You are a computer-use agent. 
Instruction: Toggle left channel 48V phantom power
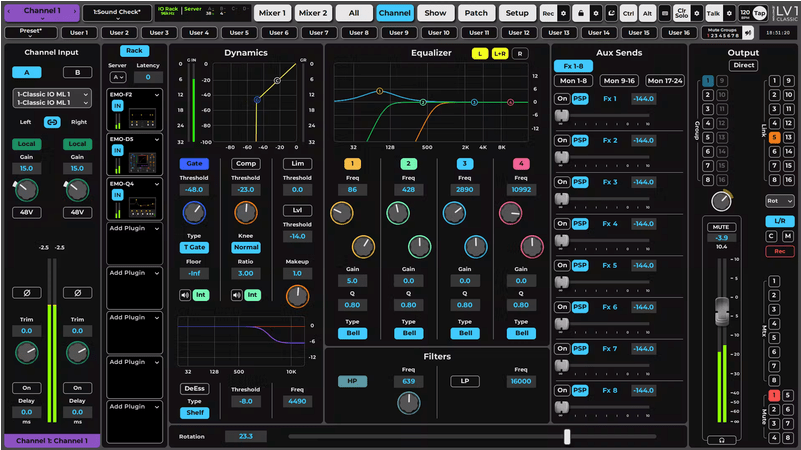tap(27, 212)
